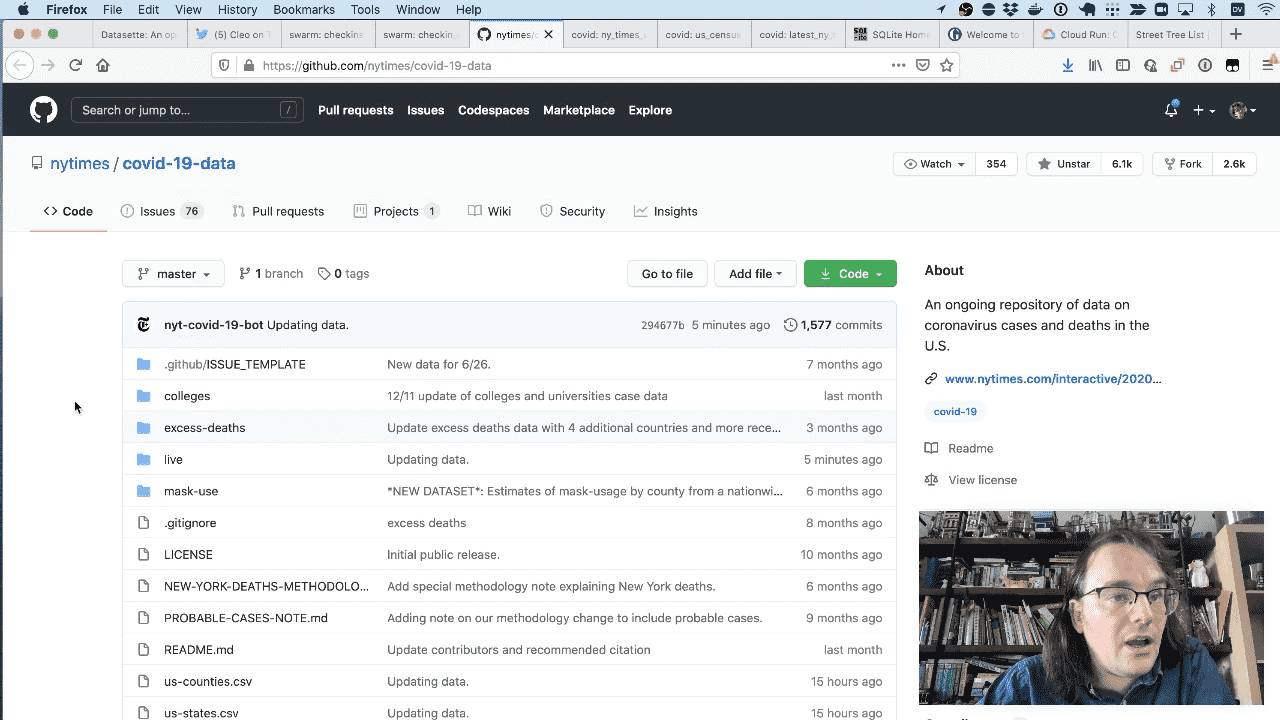Open the Projects tab
This screenshot has height=720, width=1280.
pos(396,211)
